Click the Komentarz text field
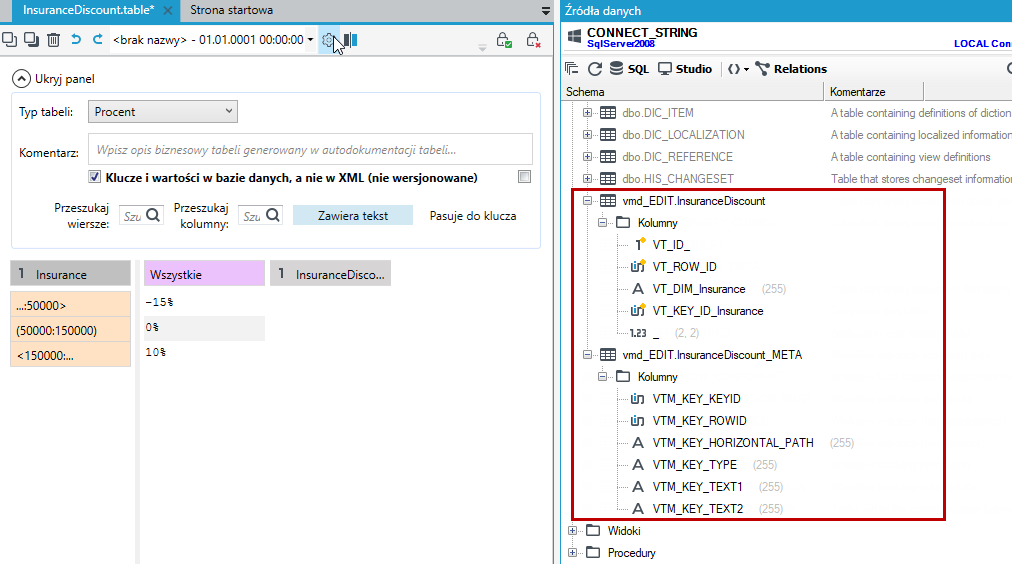 (x=310, y=150)
